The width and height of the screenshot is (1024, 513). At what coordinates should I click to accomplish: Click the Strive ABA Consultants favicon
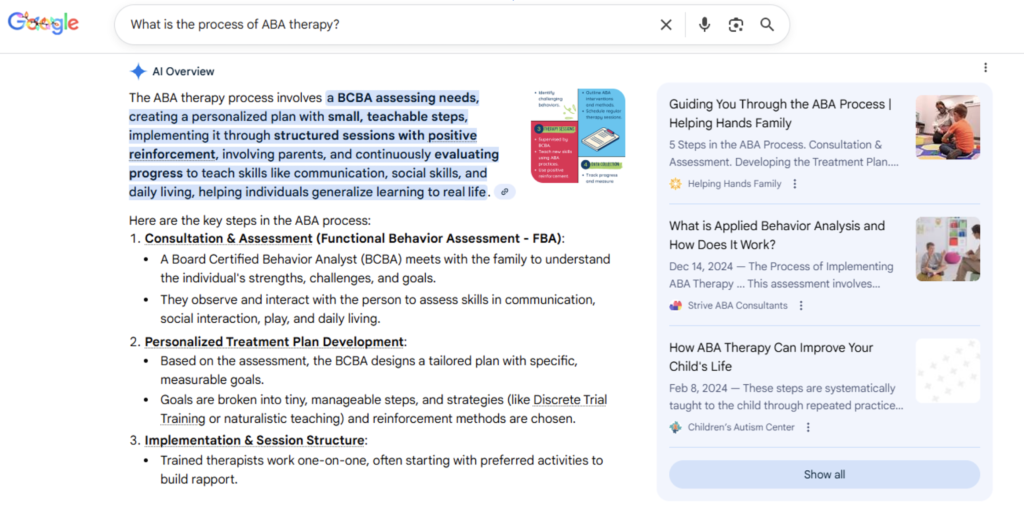675,305
